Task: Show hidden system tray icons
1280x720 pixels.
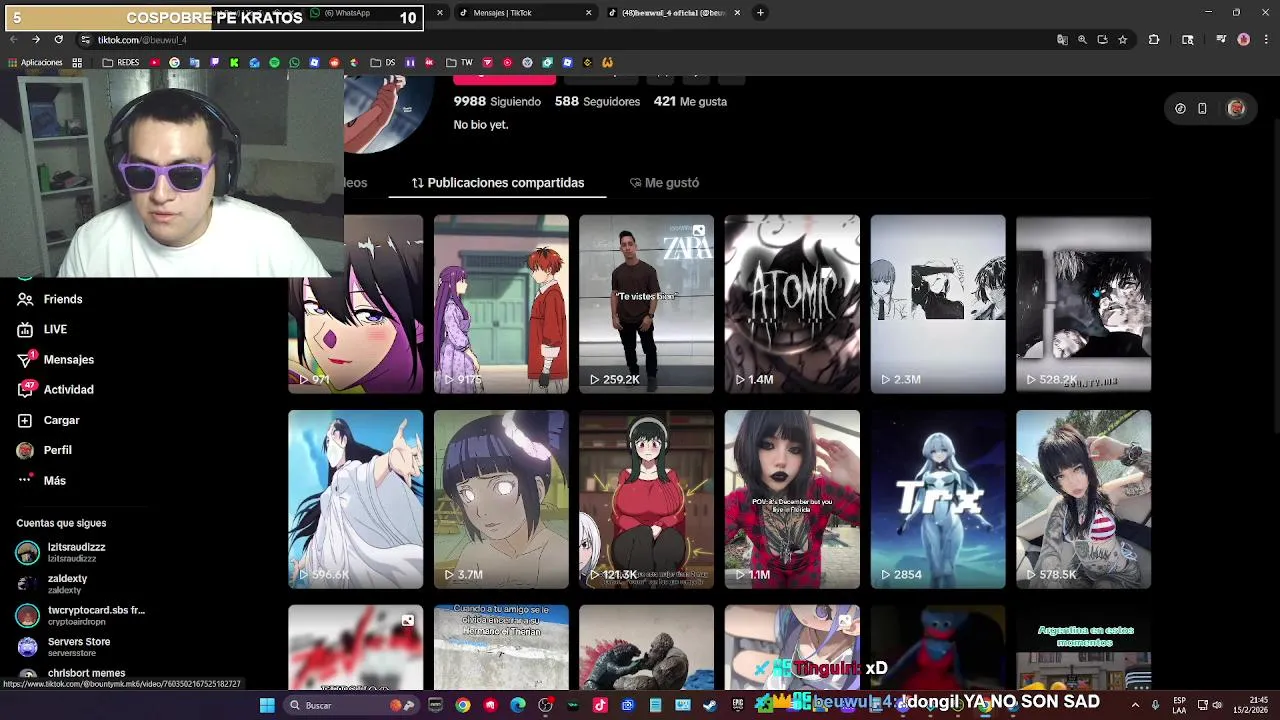Action: 1135,705
